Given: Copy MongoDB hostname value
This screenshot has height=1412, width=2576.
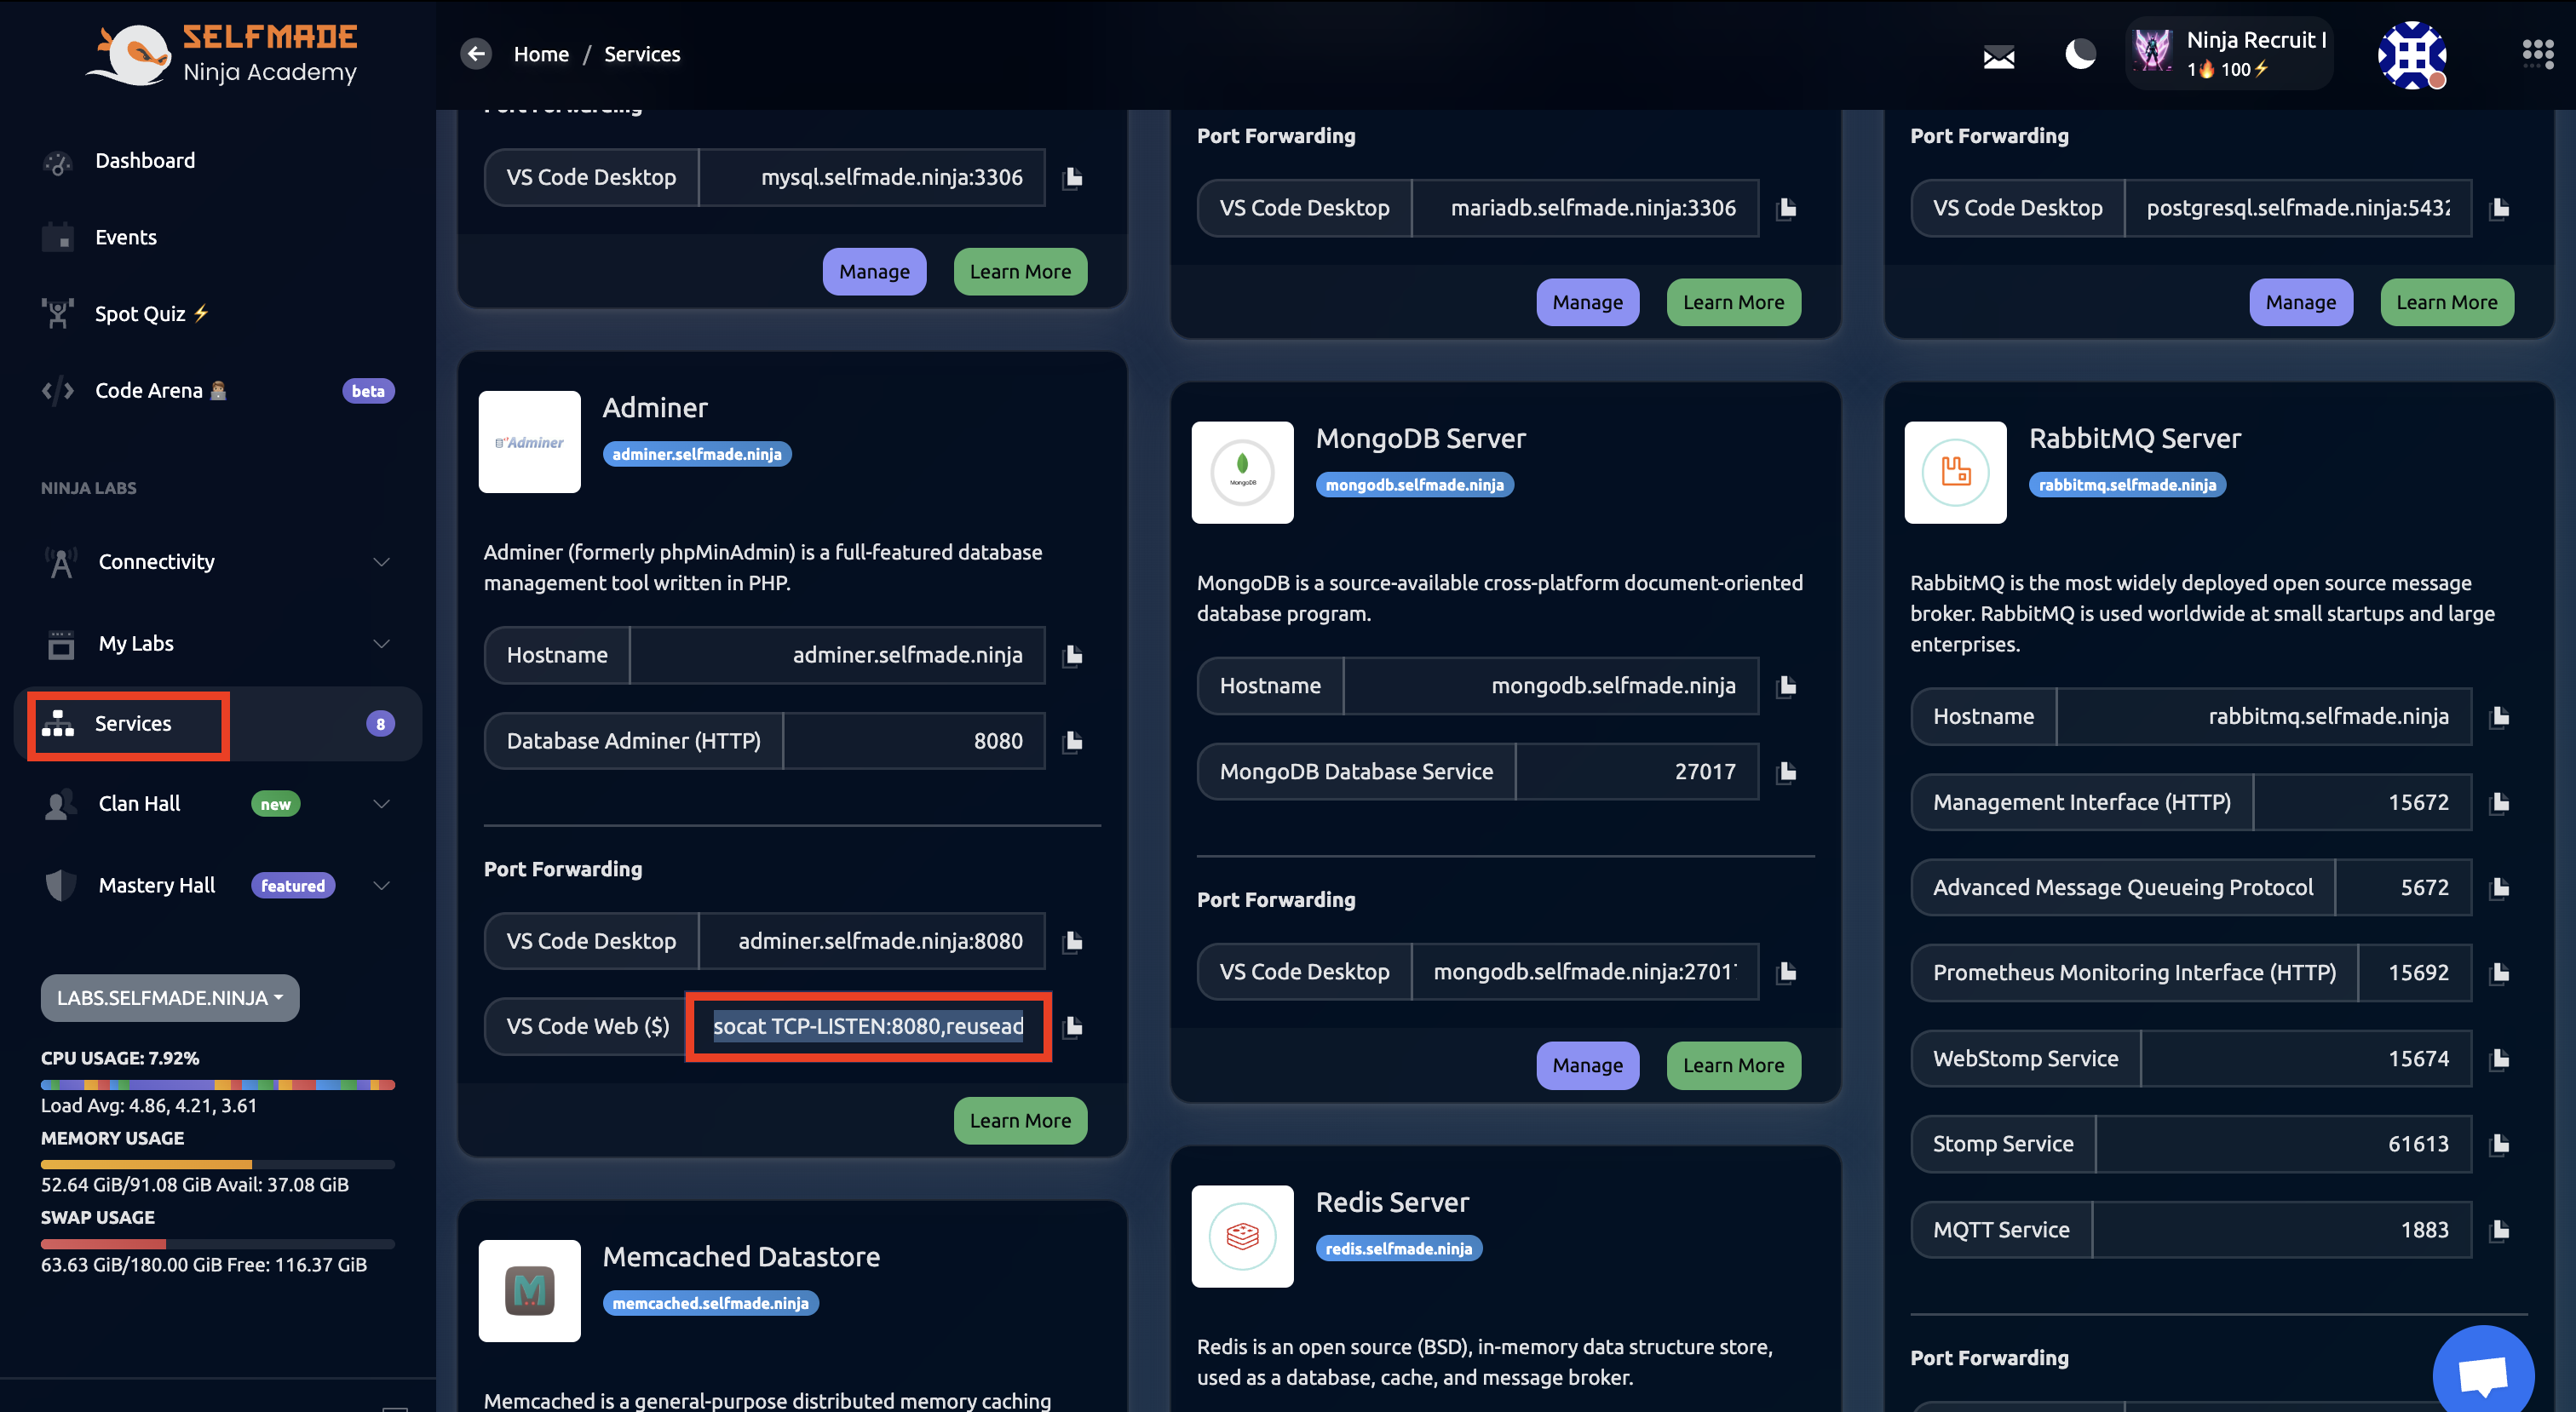Looking at the screenshot, I should click(x=1786, y=686).
